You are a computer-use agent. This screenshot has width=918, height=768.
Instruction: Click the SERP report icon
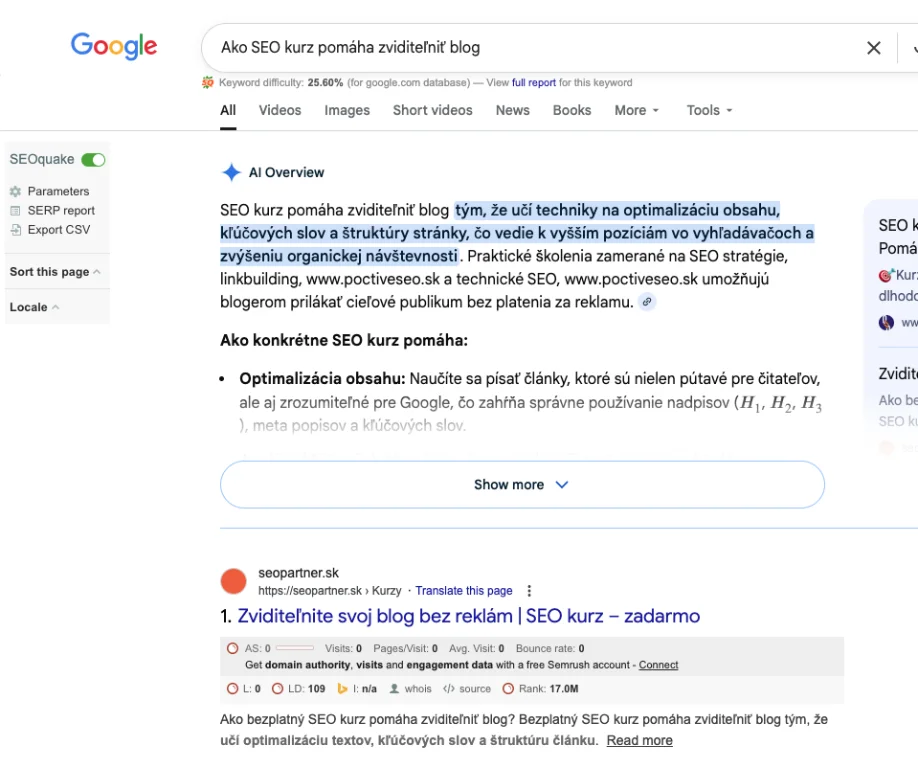[15, 211]
